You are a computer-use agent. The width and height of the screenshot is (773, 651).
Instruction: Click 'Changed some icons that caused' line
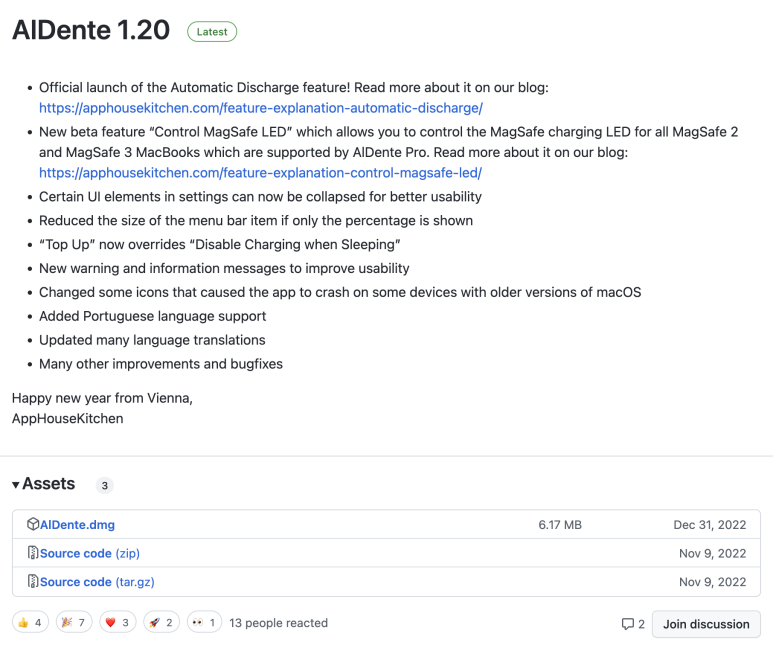tap(340, 292)
